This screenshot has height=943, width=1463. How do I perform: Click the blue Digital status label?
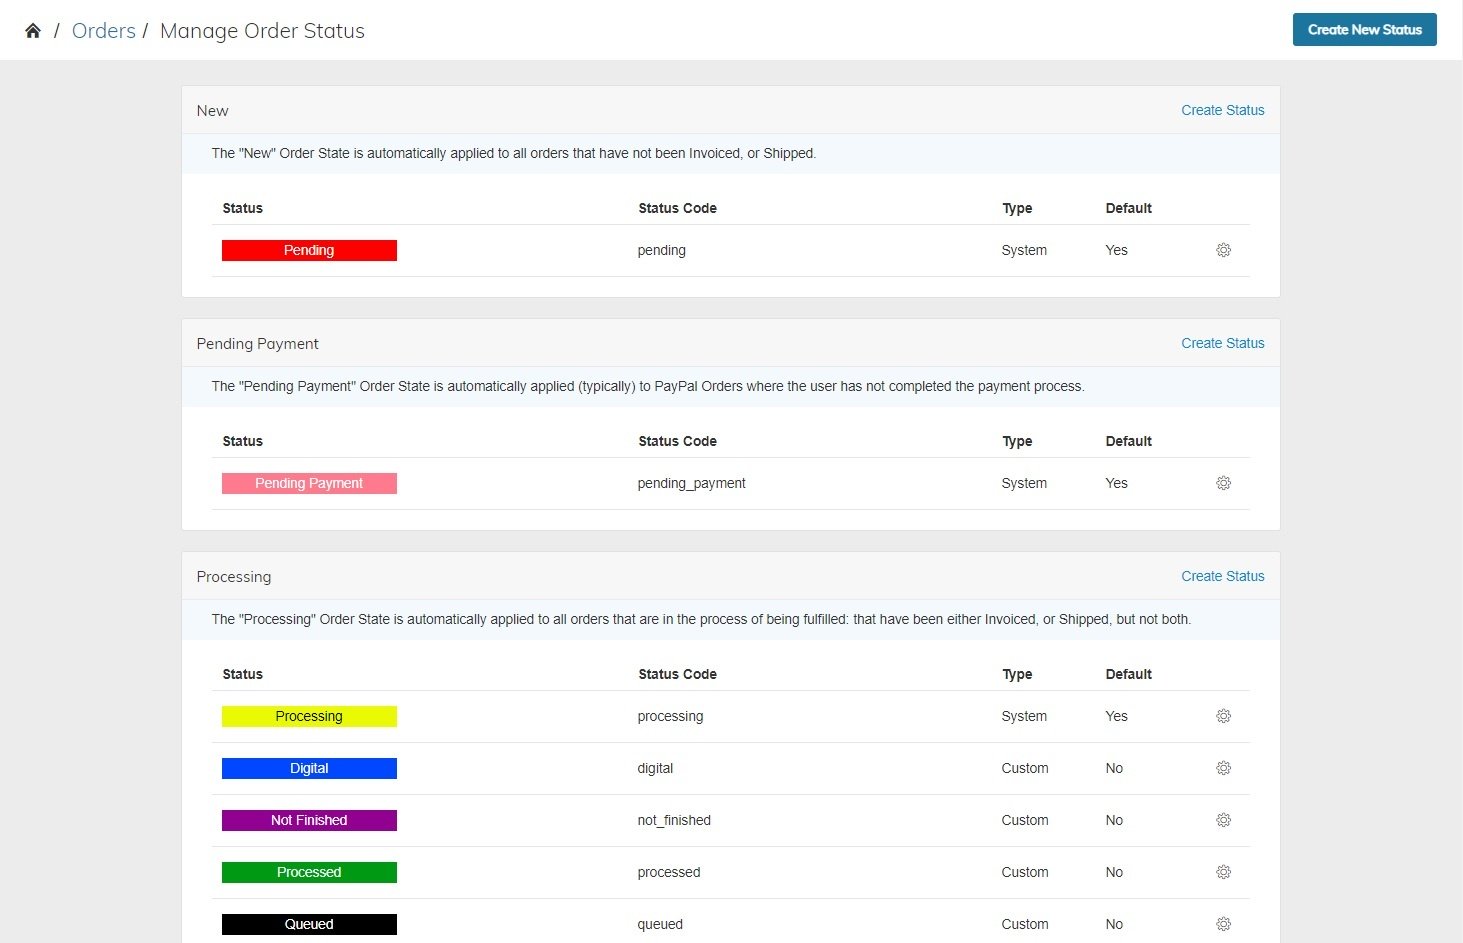click(x=309, y=768)
